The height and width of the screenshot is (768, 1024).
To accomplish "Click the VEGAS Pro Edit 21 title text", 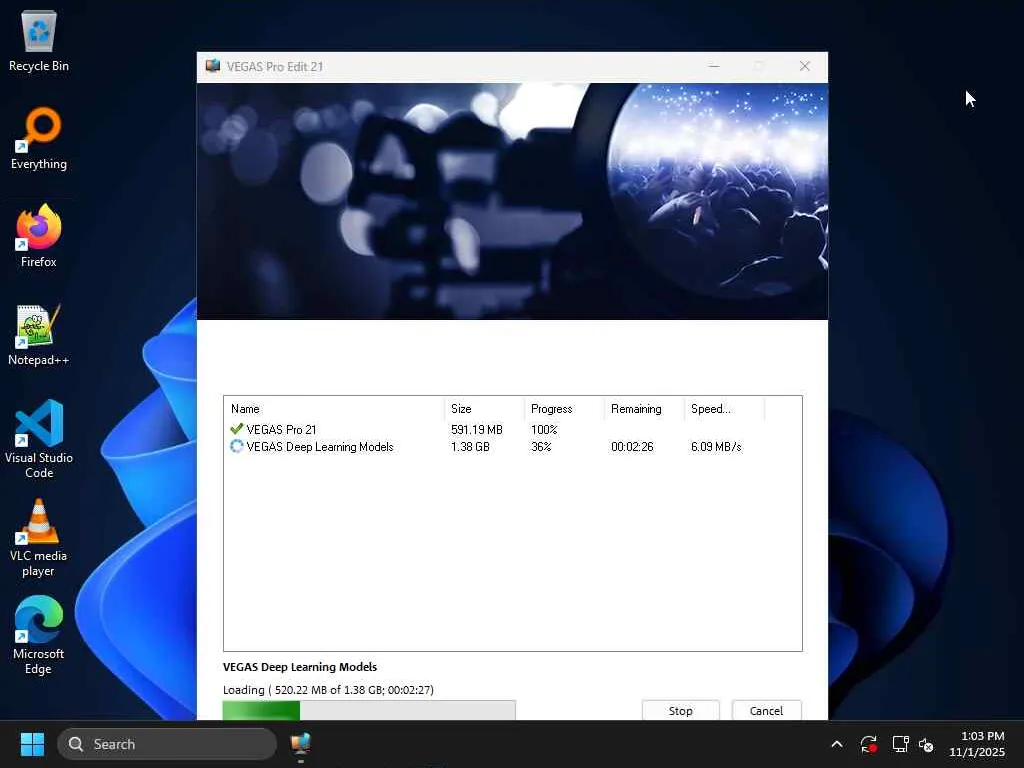I will click(275, 67).
